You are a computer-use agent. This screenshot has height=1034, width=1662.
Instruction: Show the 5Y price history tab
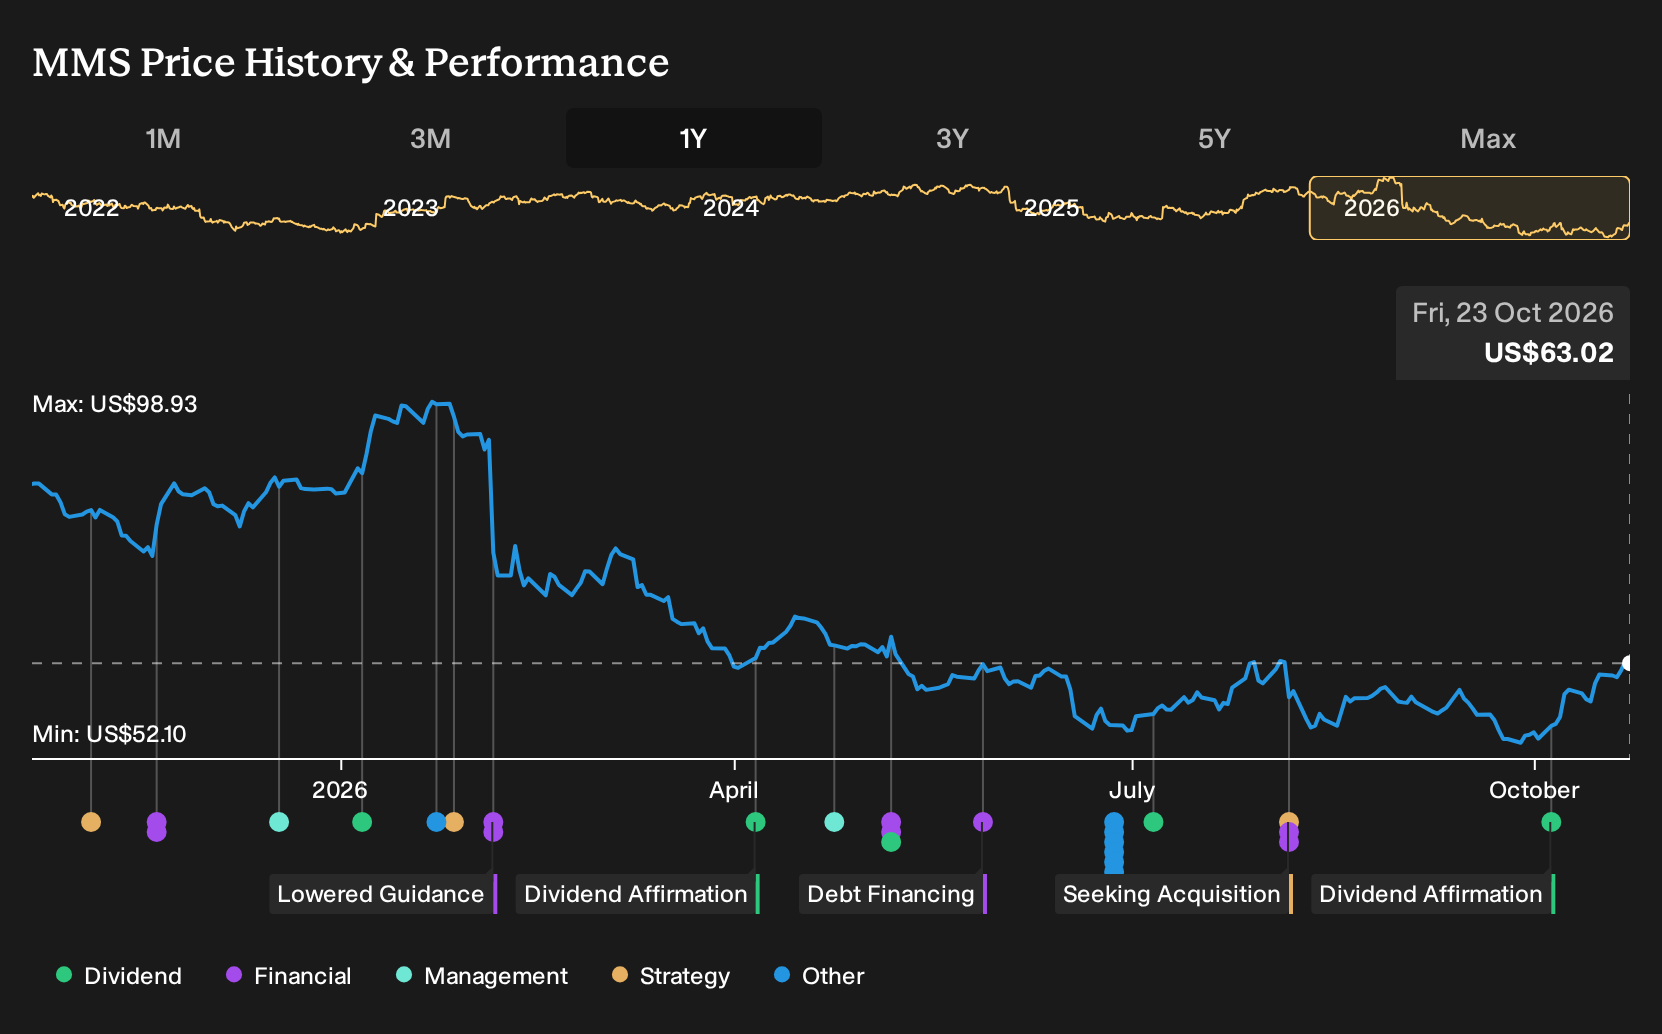[x=1214, y=138]
